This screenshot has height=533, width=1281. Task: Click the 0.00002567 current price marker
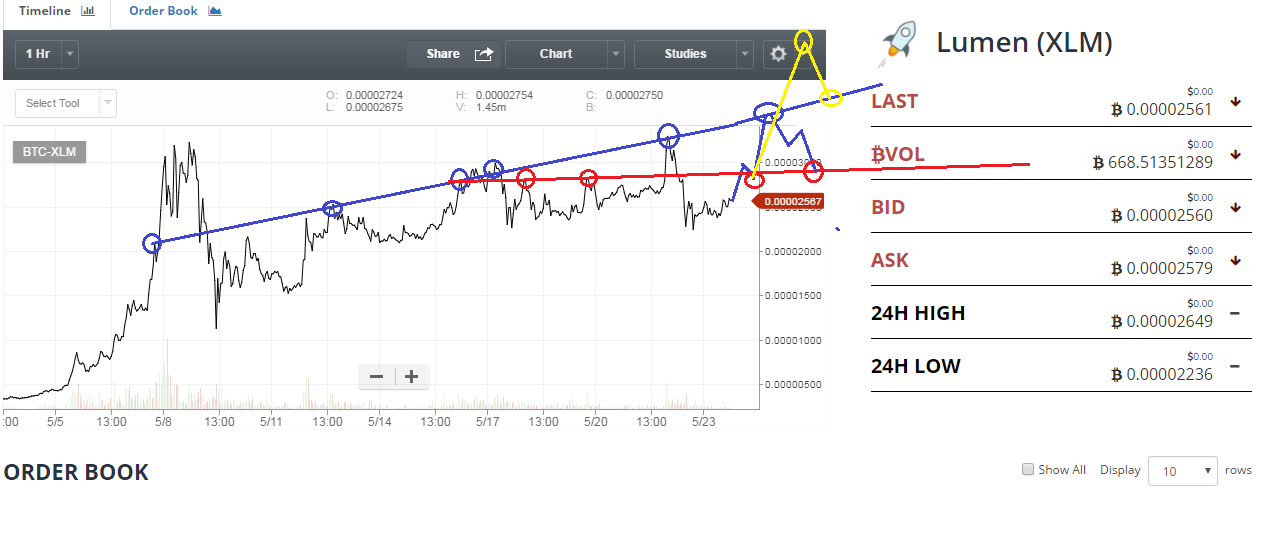[x=790, y=202]
